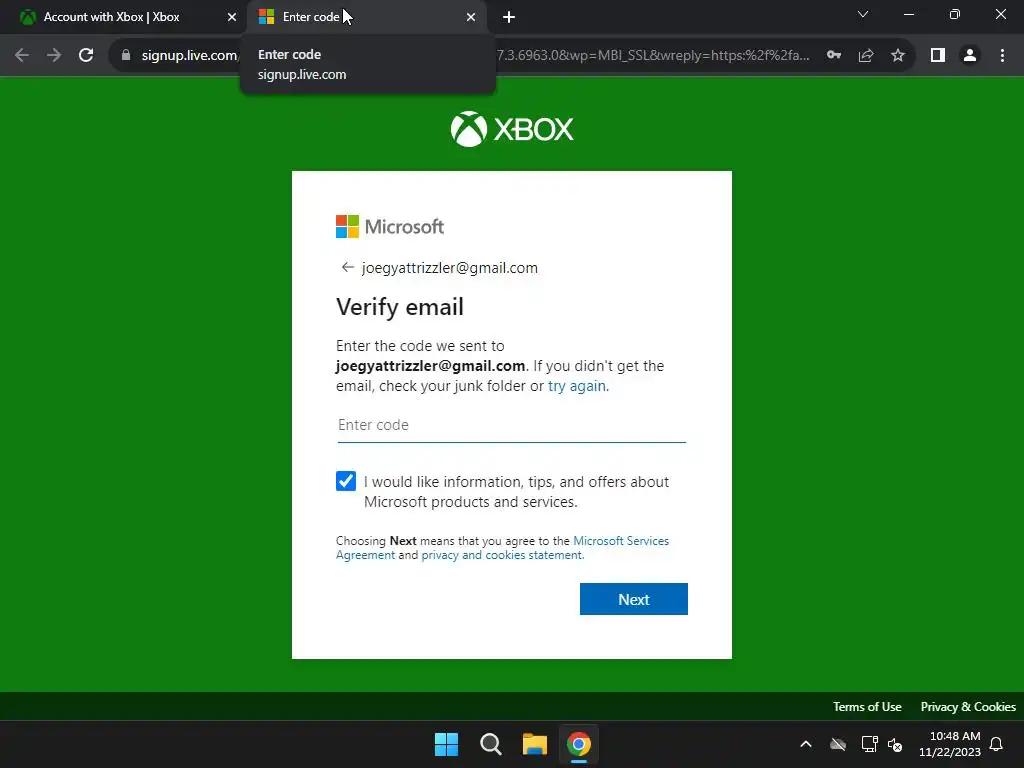
Task: Click the try again link
Action: pyautogui.click(x=577, y=386)
